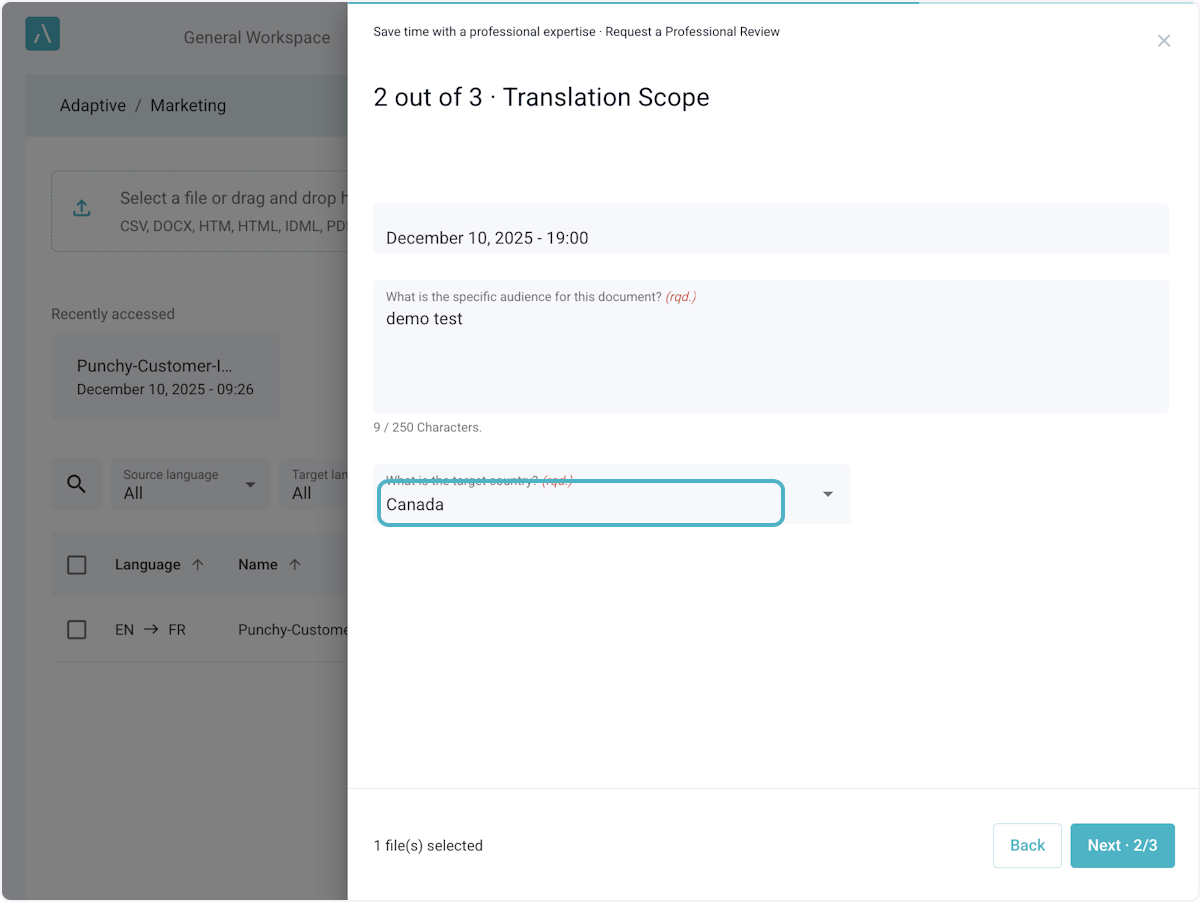This screenshot has height=902, width=1200.
Task: Click the Canada target country field
Action: tap(580, 504)
